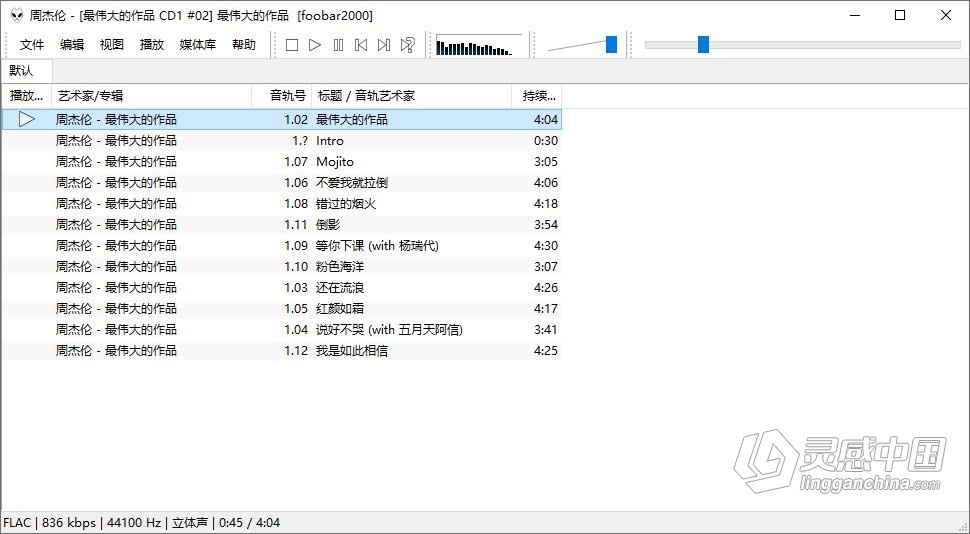Sort by the 音轨号 column header
Viewport: 970px width, 534px height.
[281, 95]
